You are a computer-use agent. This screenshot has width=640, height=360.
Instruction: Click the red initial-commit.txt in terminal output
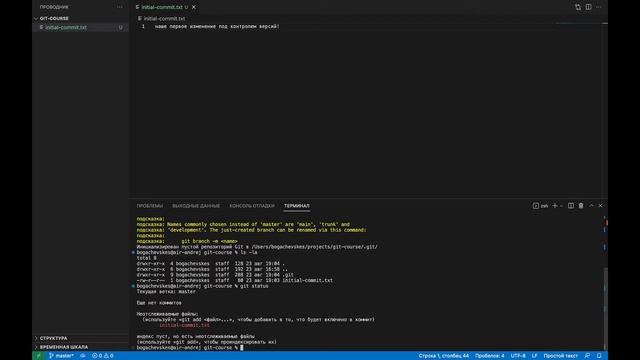point(184,325)
